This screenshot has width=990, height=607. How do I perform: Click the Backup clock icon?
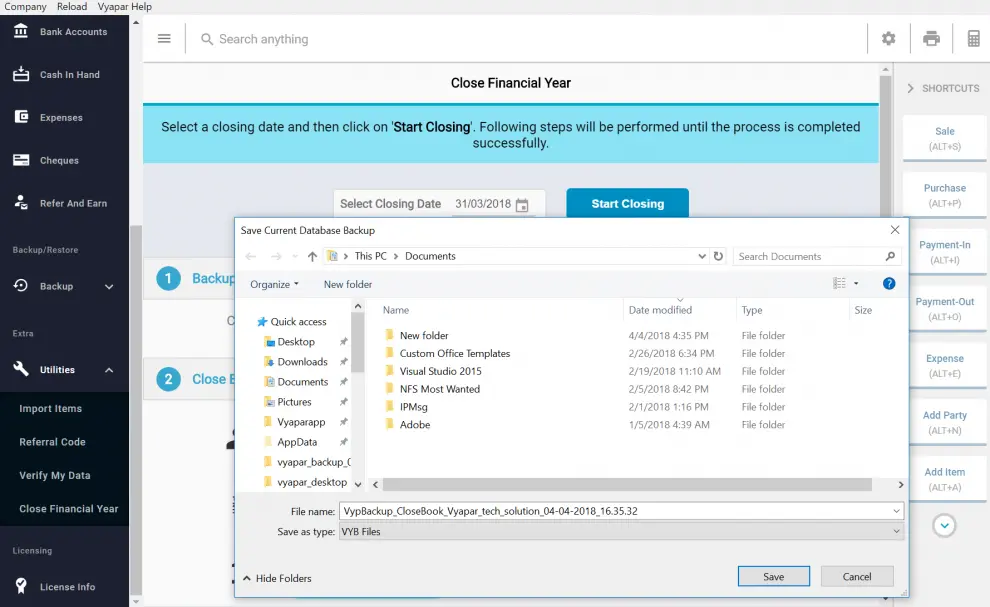21,285
